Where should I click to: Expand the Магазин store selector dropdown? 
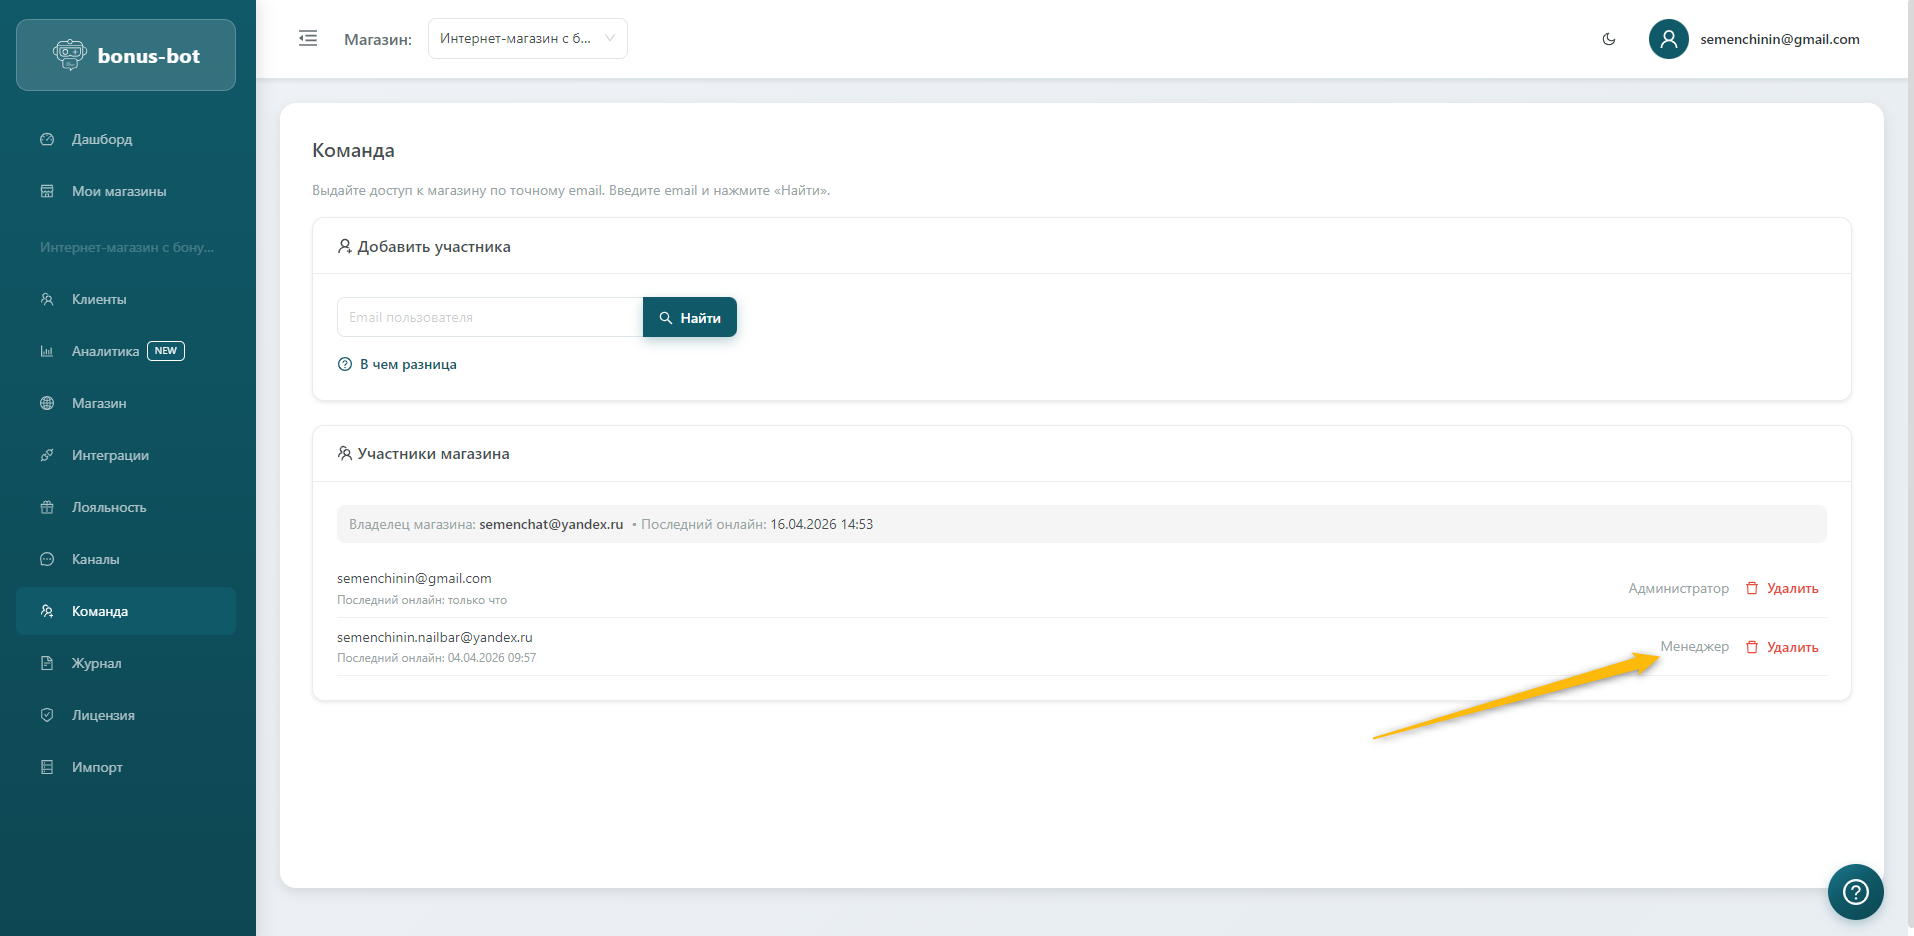pos(527,39)
